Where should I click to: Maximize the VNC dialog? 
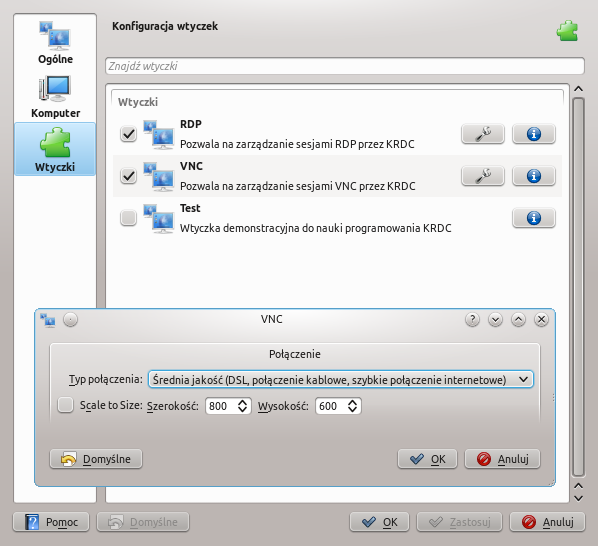pyautogui.click(x=518, y=320)
